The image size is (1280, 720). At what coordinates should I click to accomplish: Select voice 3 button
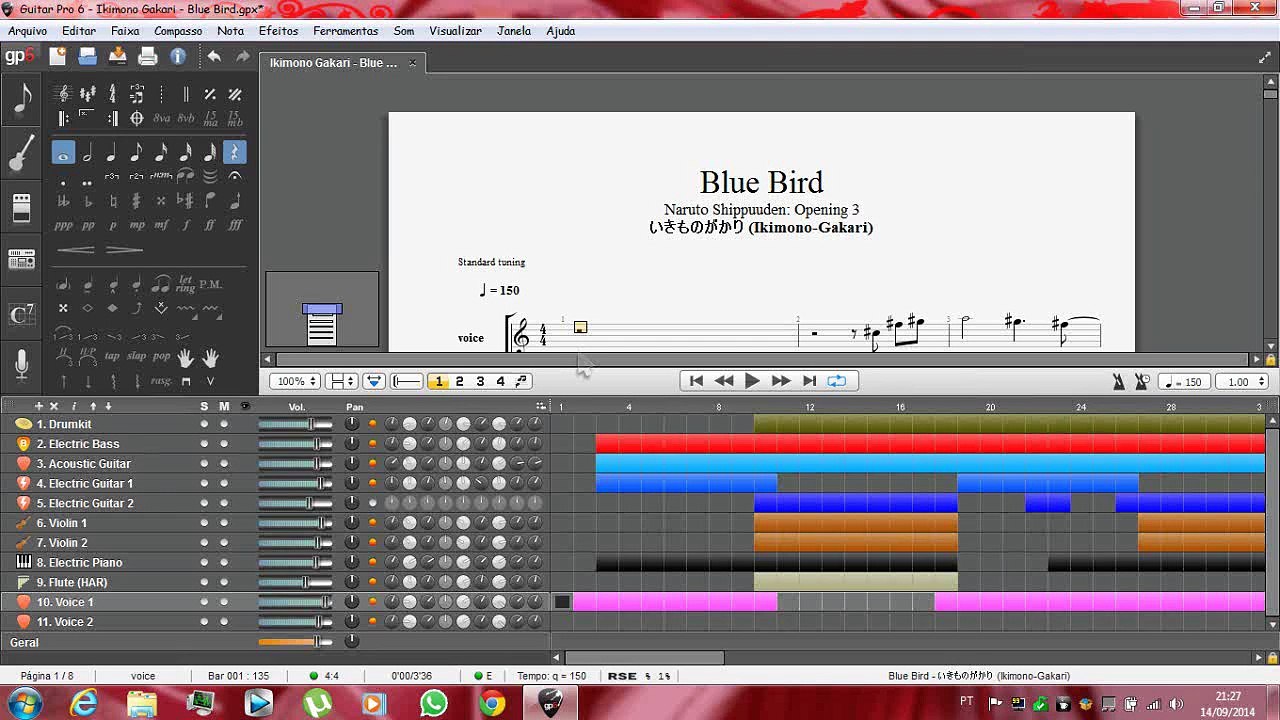click(x=480, y=381)
